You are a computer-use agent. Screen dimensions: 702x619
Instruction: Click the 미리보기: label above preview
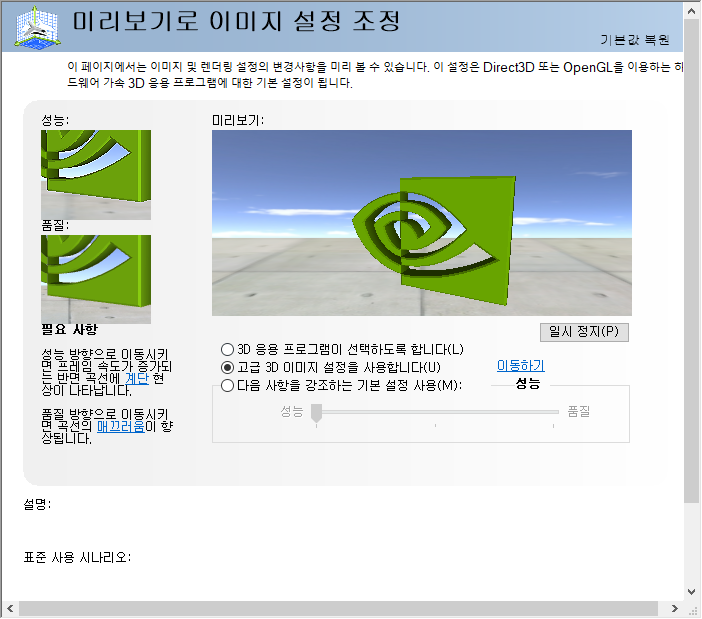238,120
